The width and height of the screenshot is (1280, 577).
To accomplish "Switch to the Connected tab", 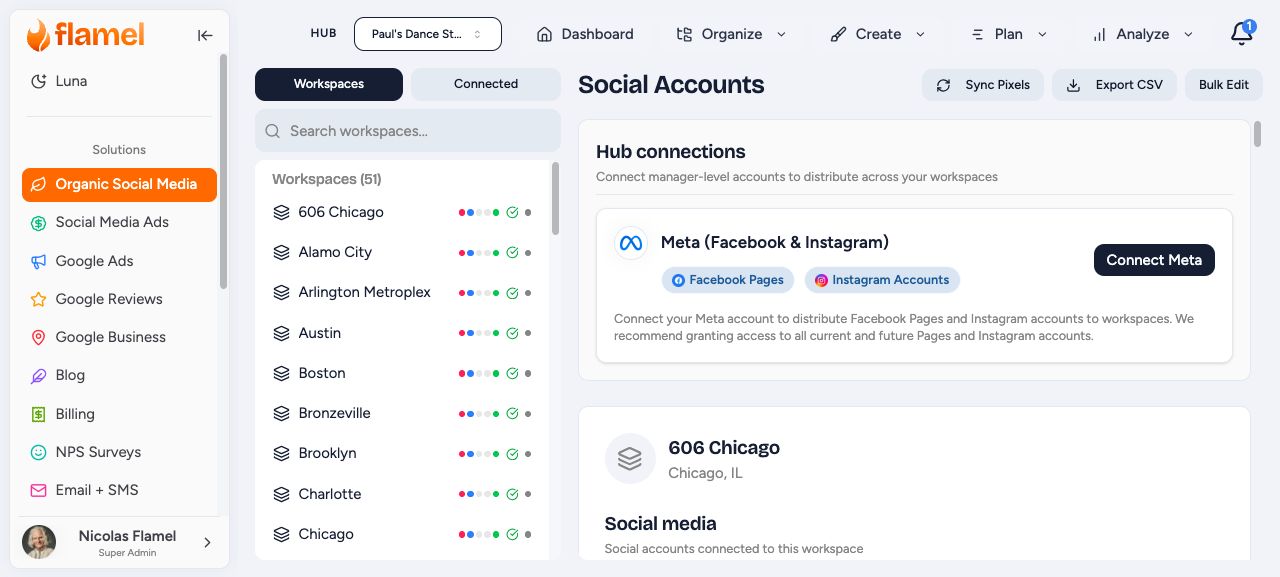I will point(486,84).
